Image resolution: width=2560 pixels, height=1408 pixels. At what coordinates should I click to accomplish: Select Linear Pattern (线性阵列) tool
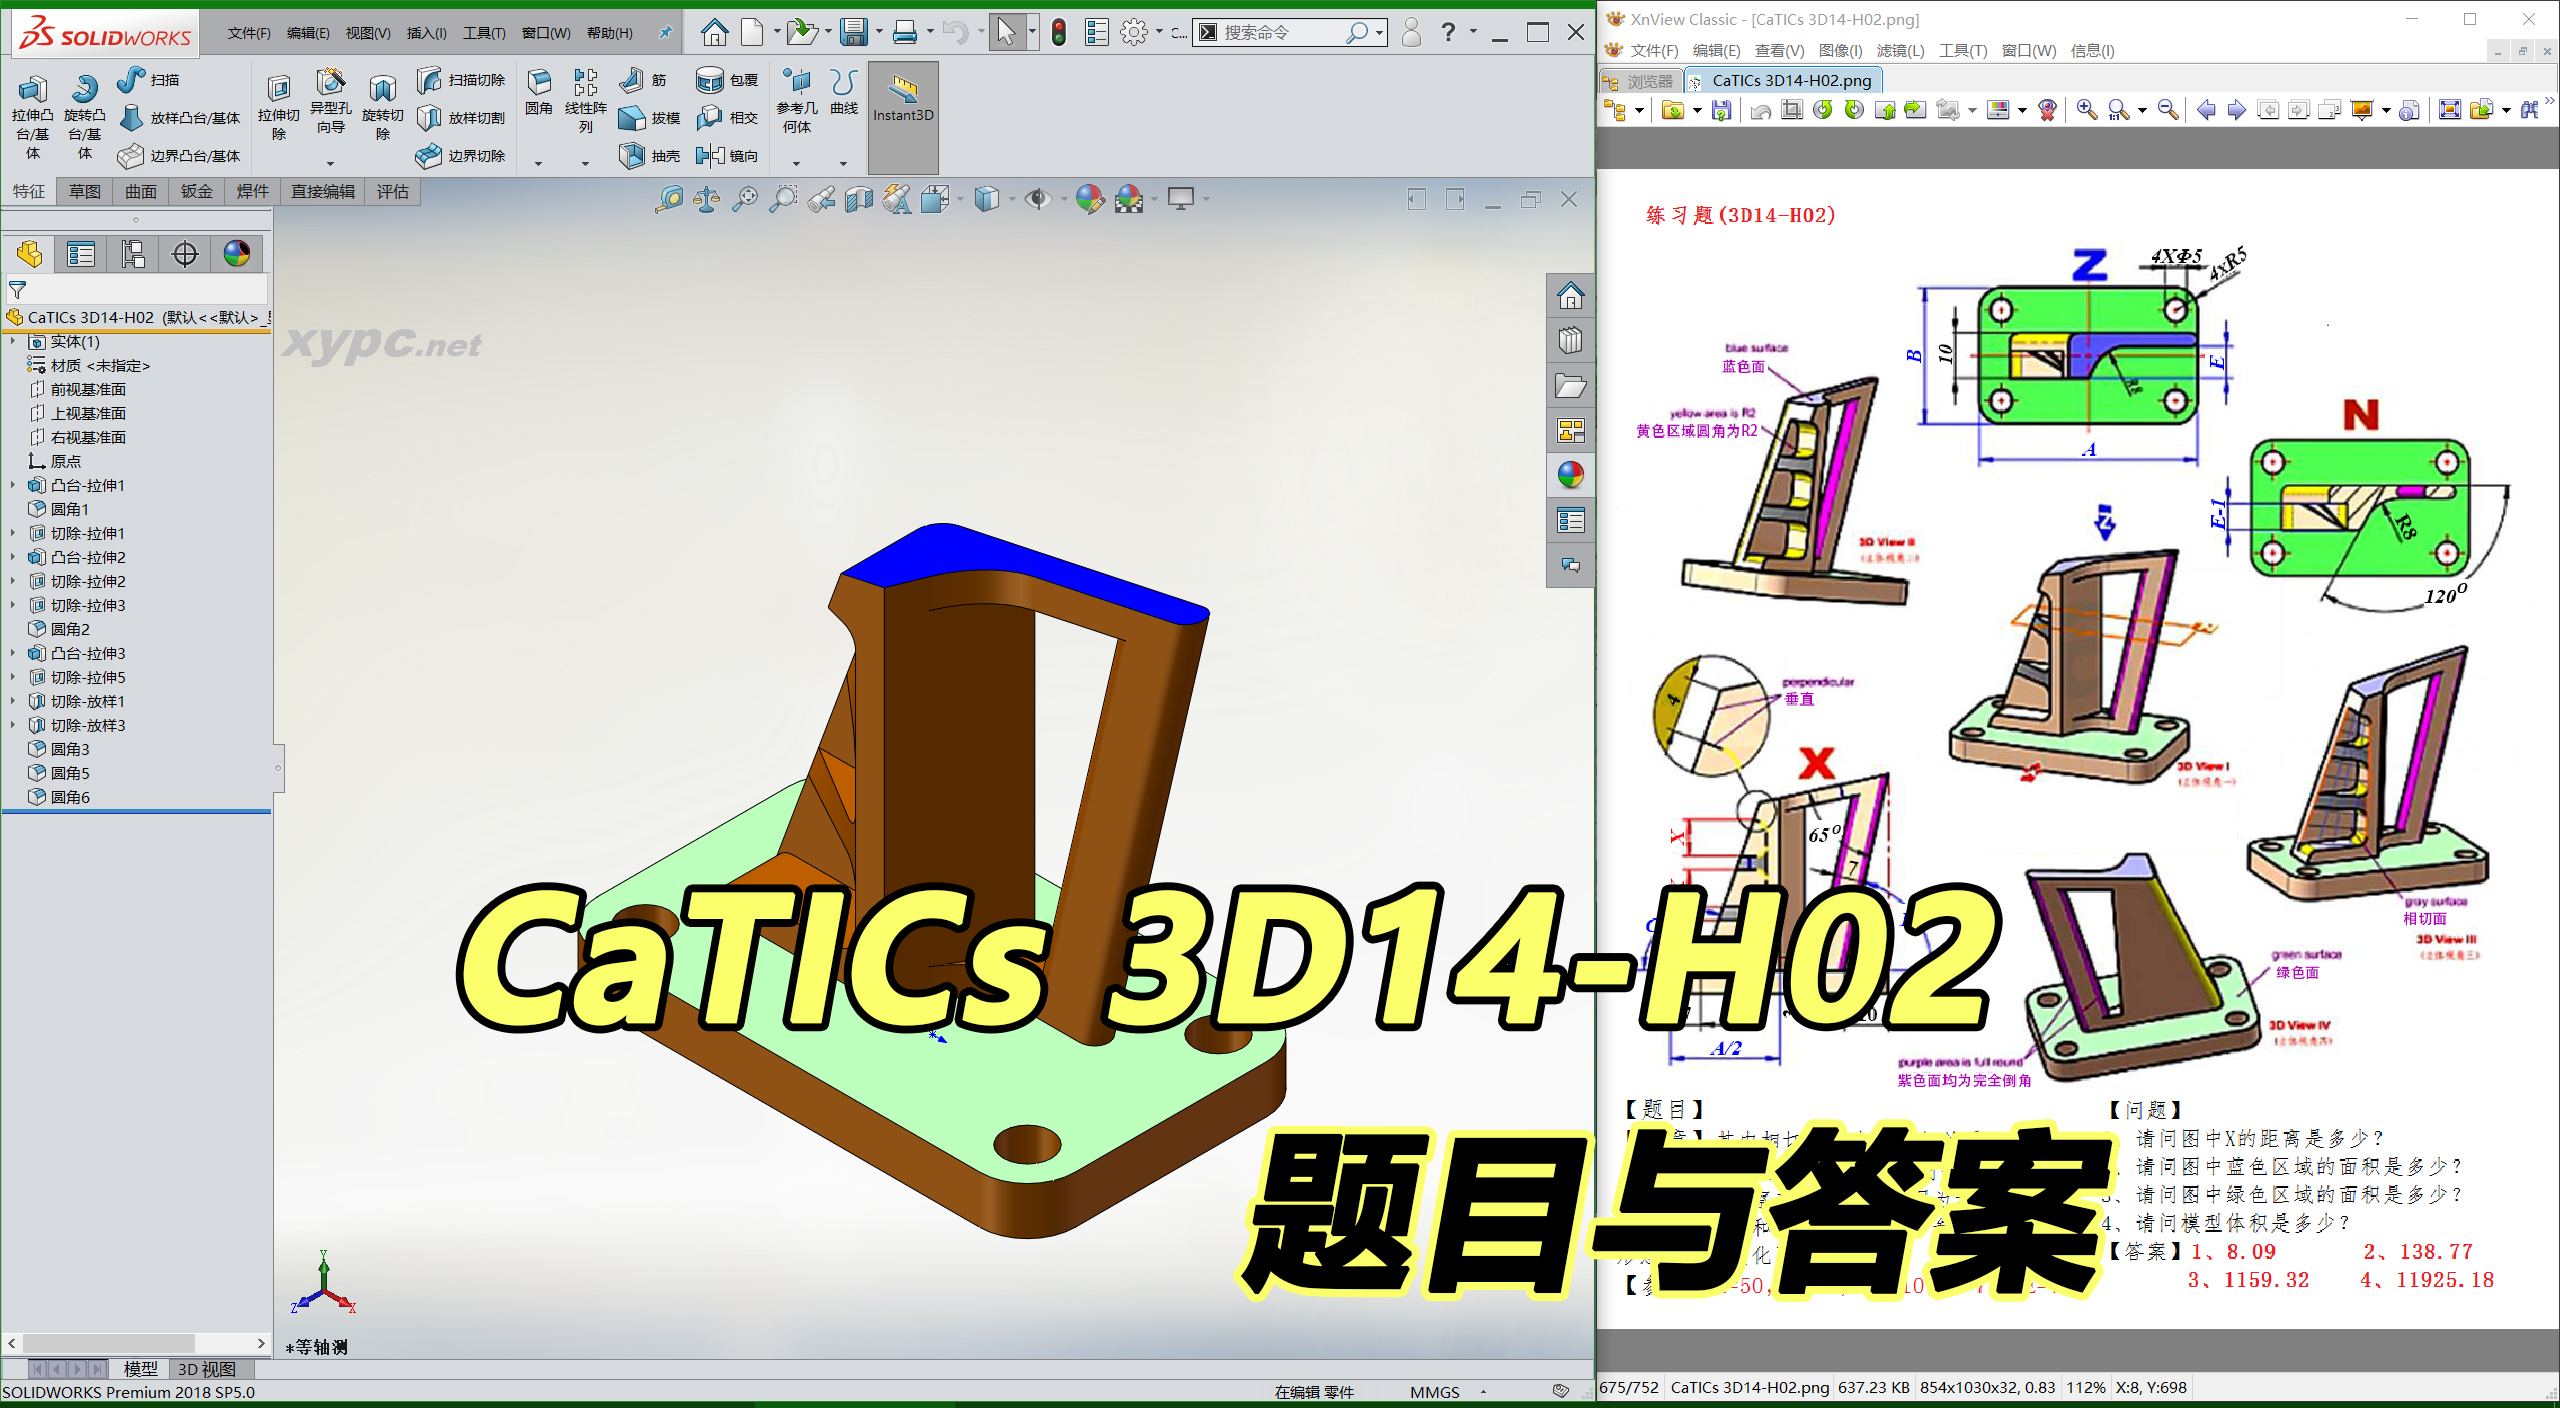pos(586,100)
